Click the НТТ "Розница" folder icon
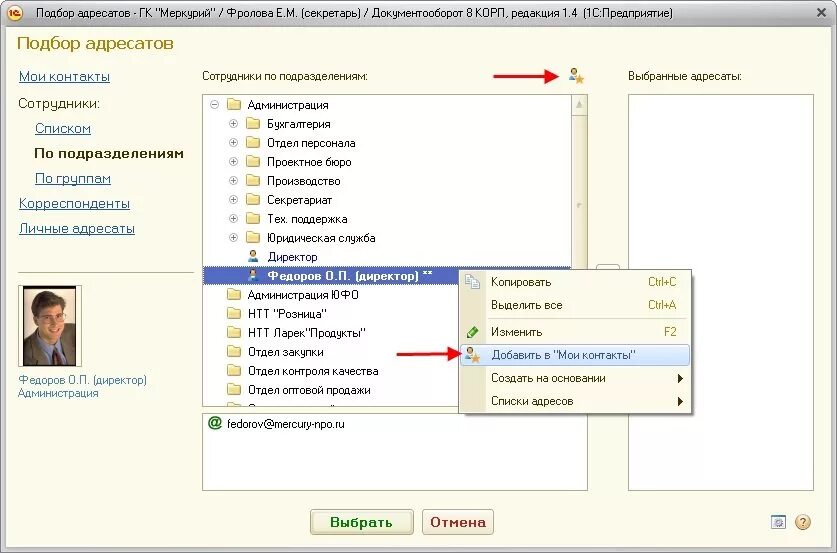The height and width of the screenshot is (553, 837). pyautogui.click(x=234, y=313)
